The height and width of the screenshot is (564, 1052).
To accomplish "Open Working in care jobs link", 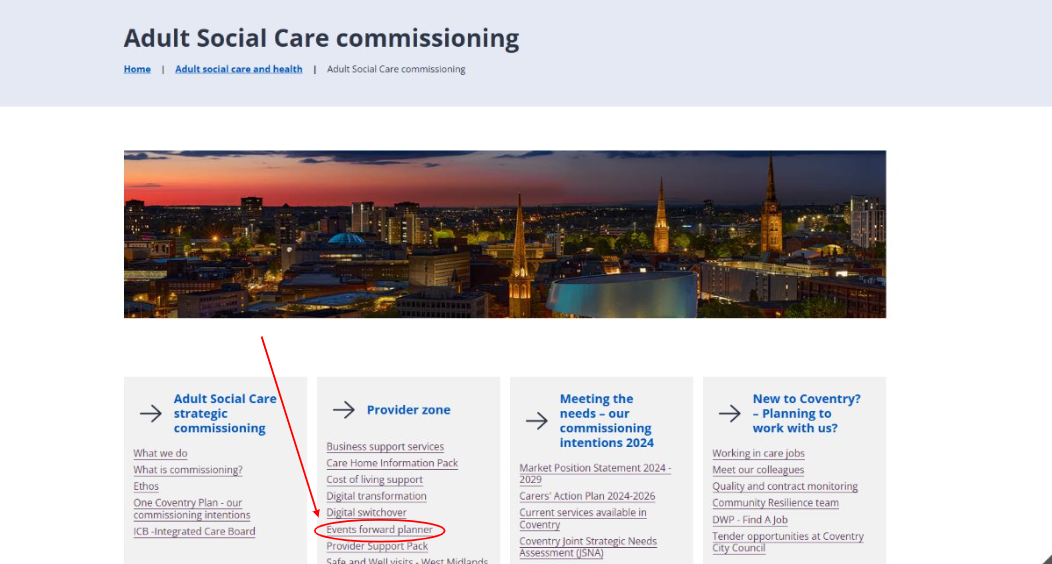I will (758, 453).
